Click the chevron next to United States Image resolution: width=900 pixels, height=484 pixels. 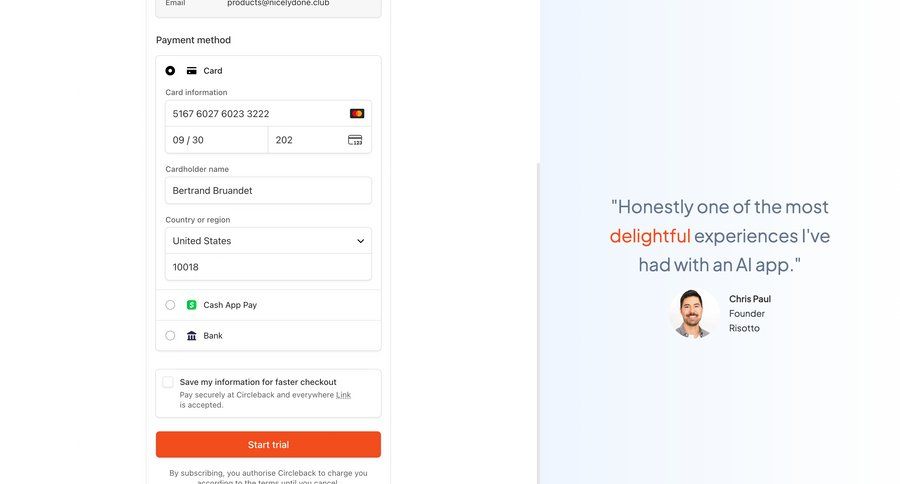point(360,241)
